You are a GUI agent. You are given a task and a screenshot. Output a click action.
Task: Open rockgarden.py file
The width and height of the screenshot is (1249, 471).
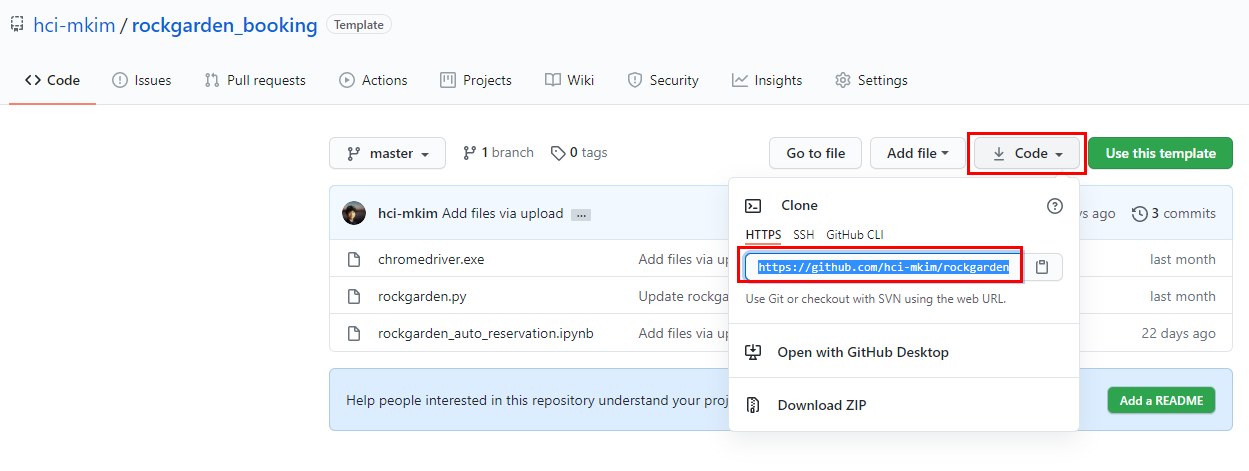(422, 296)
